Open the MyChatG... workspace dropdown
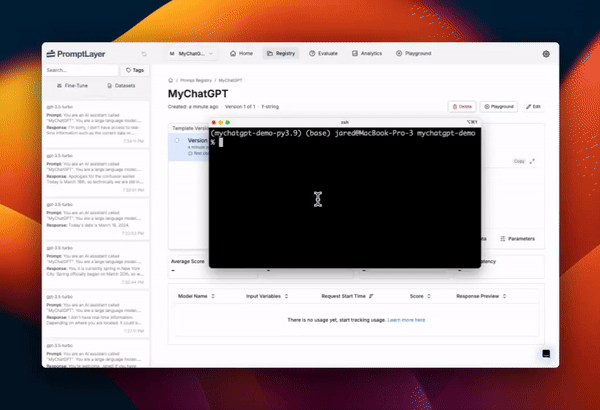Viewport: 600px width, 410px height. [191, 54]
